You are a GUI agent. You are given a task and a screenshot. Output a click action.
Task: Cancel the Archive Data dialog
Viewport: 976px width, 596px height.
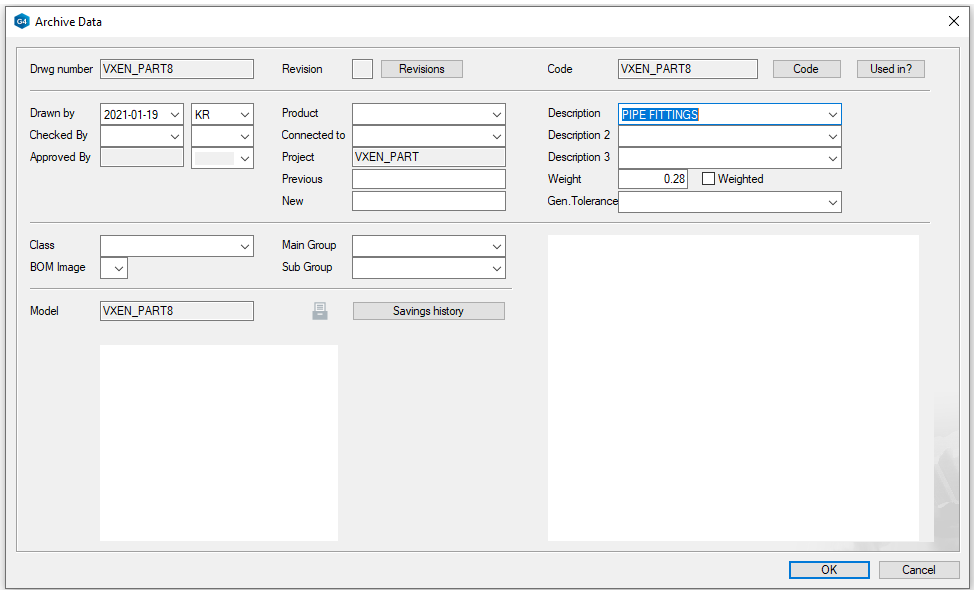[918, 570]
